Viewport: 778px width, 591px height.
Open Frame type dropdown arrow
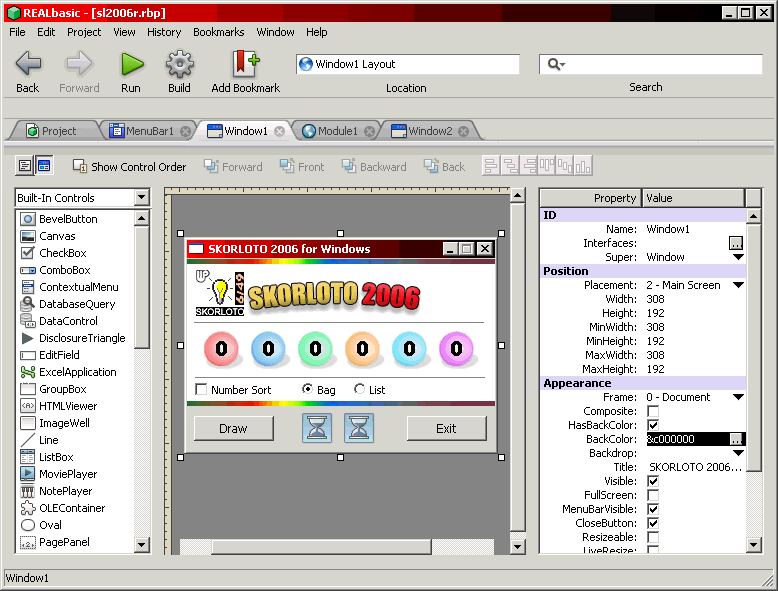coord(738,397)
